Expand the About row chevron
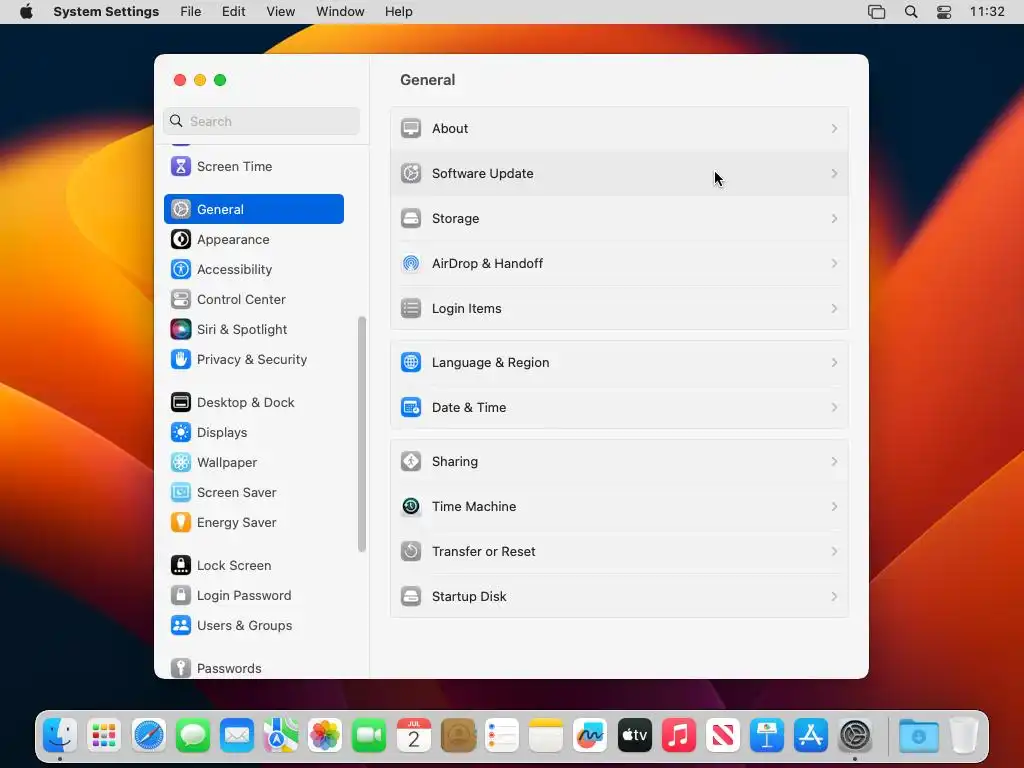The image size is (1024, 768). [x=835, y=129]
